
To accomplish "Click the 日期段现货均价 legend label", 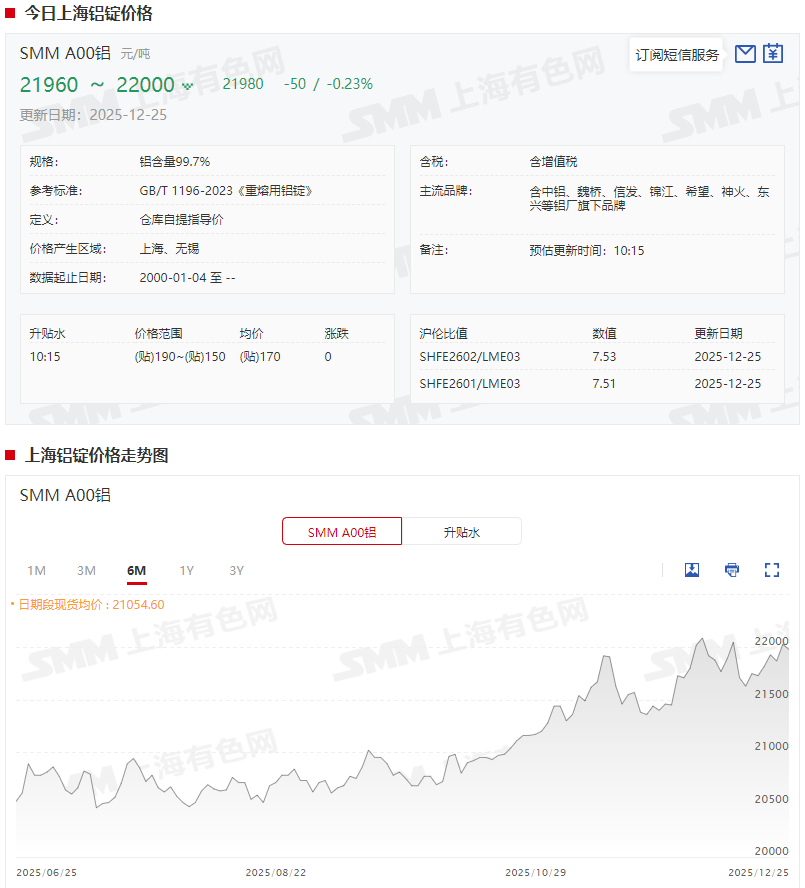I will click(x=88, y=605).
